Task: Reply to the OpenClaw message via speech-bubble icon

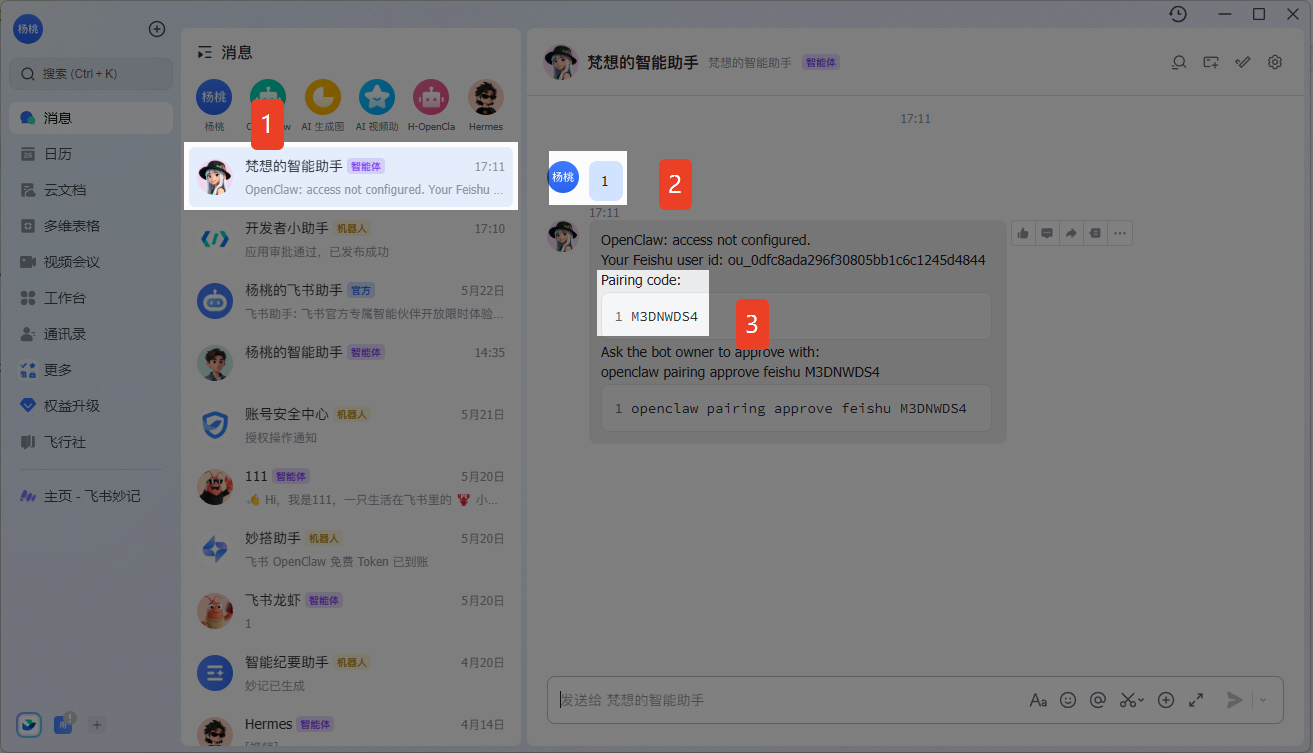Action: coord(1047,233)
